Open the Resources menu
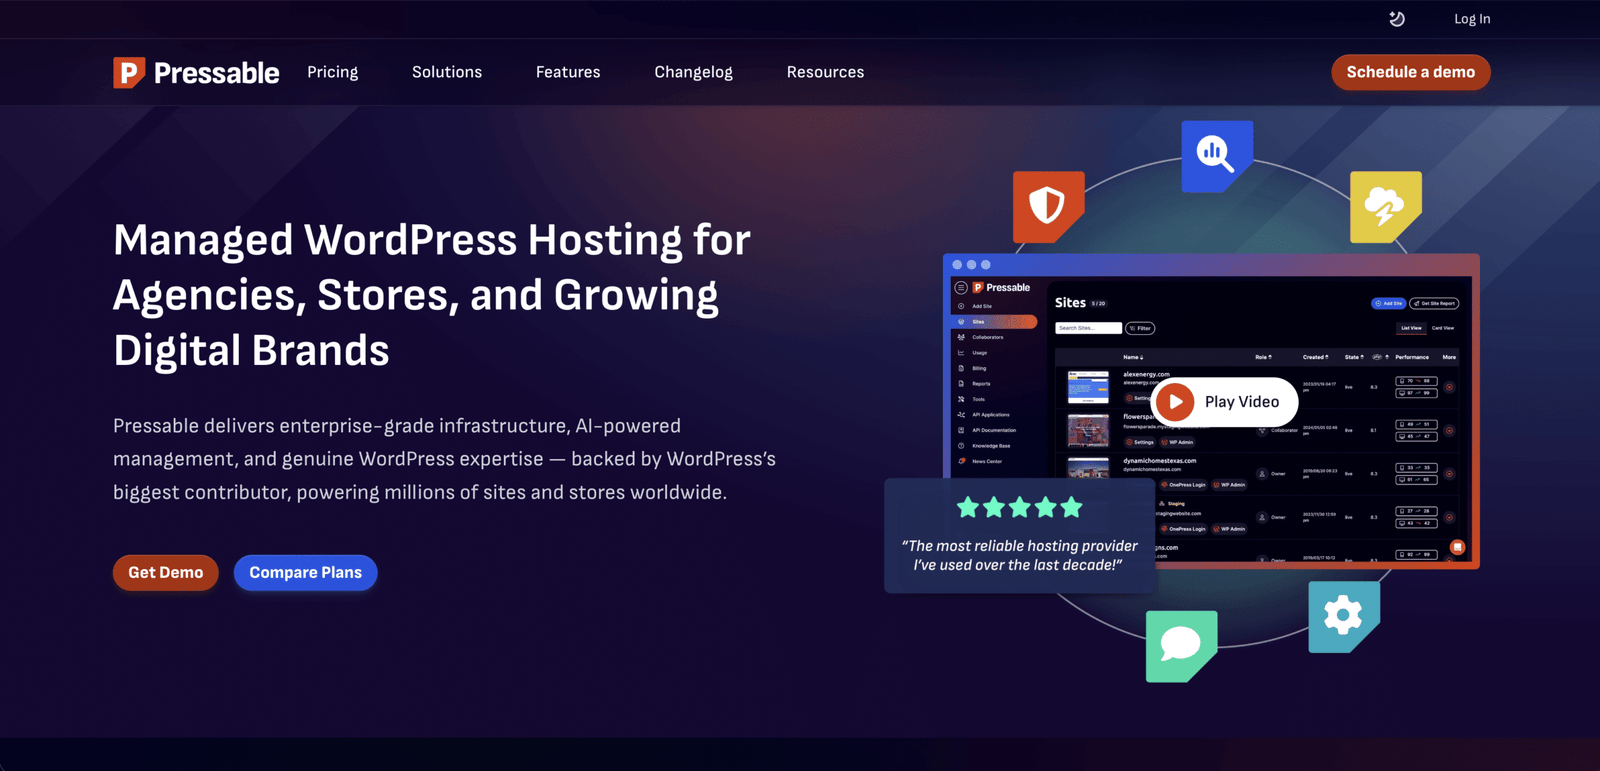Screen dimensions: 1600x771 (x=825, y=72)
